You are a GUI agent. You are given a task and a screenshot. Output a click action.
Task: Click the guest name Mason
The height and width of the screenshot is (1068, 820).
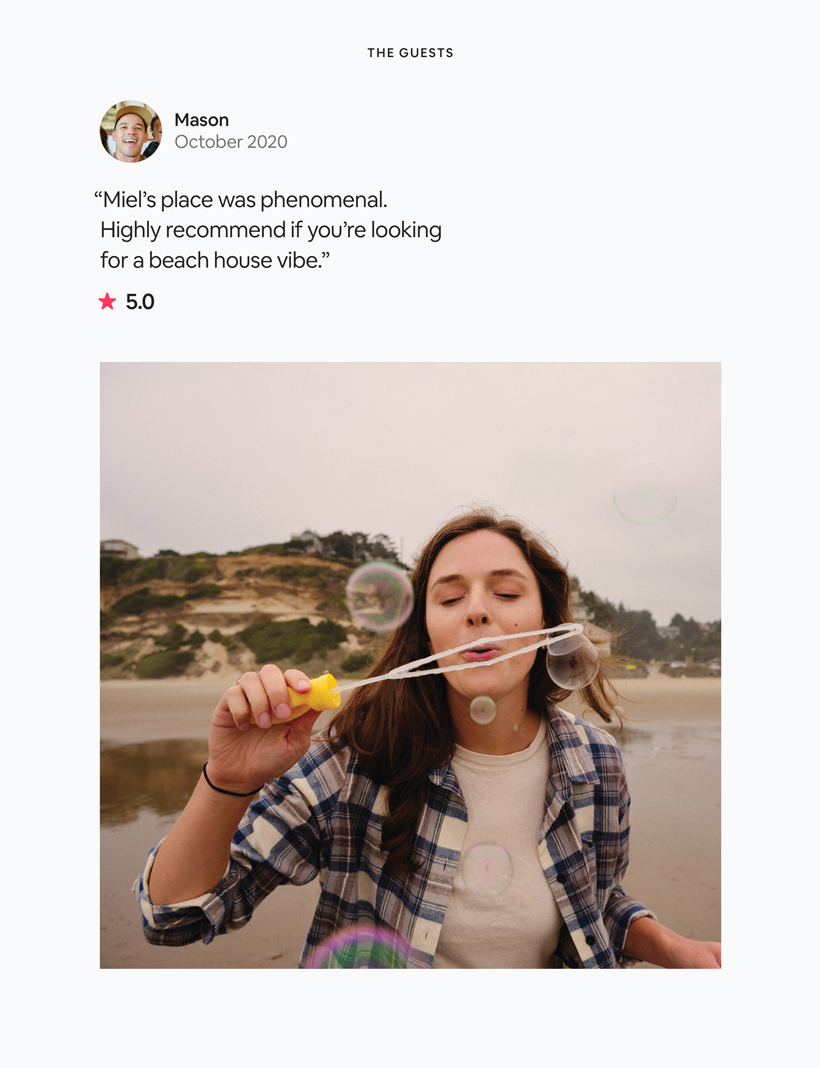pyautogui.click(x=201, y=120)
